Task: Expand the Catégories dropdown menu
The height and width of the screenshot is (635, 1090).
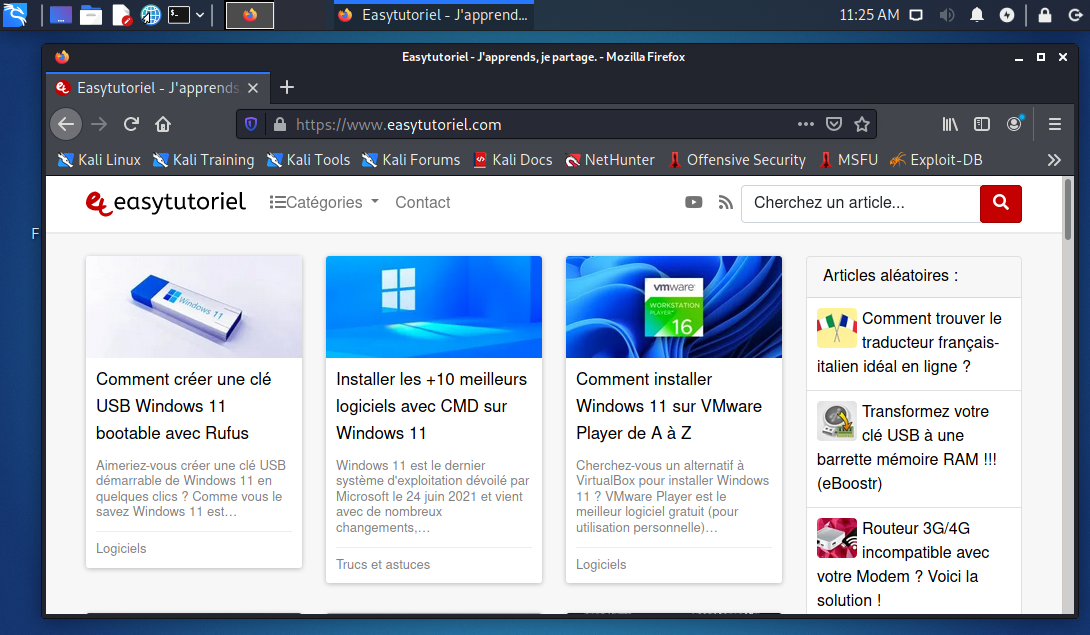Action: point(325,202)
